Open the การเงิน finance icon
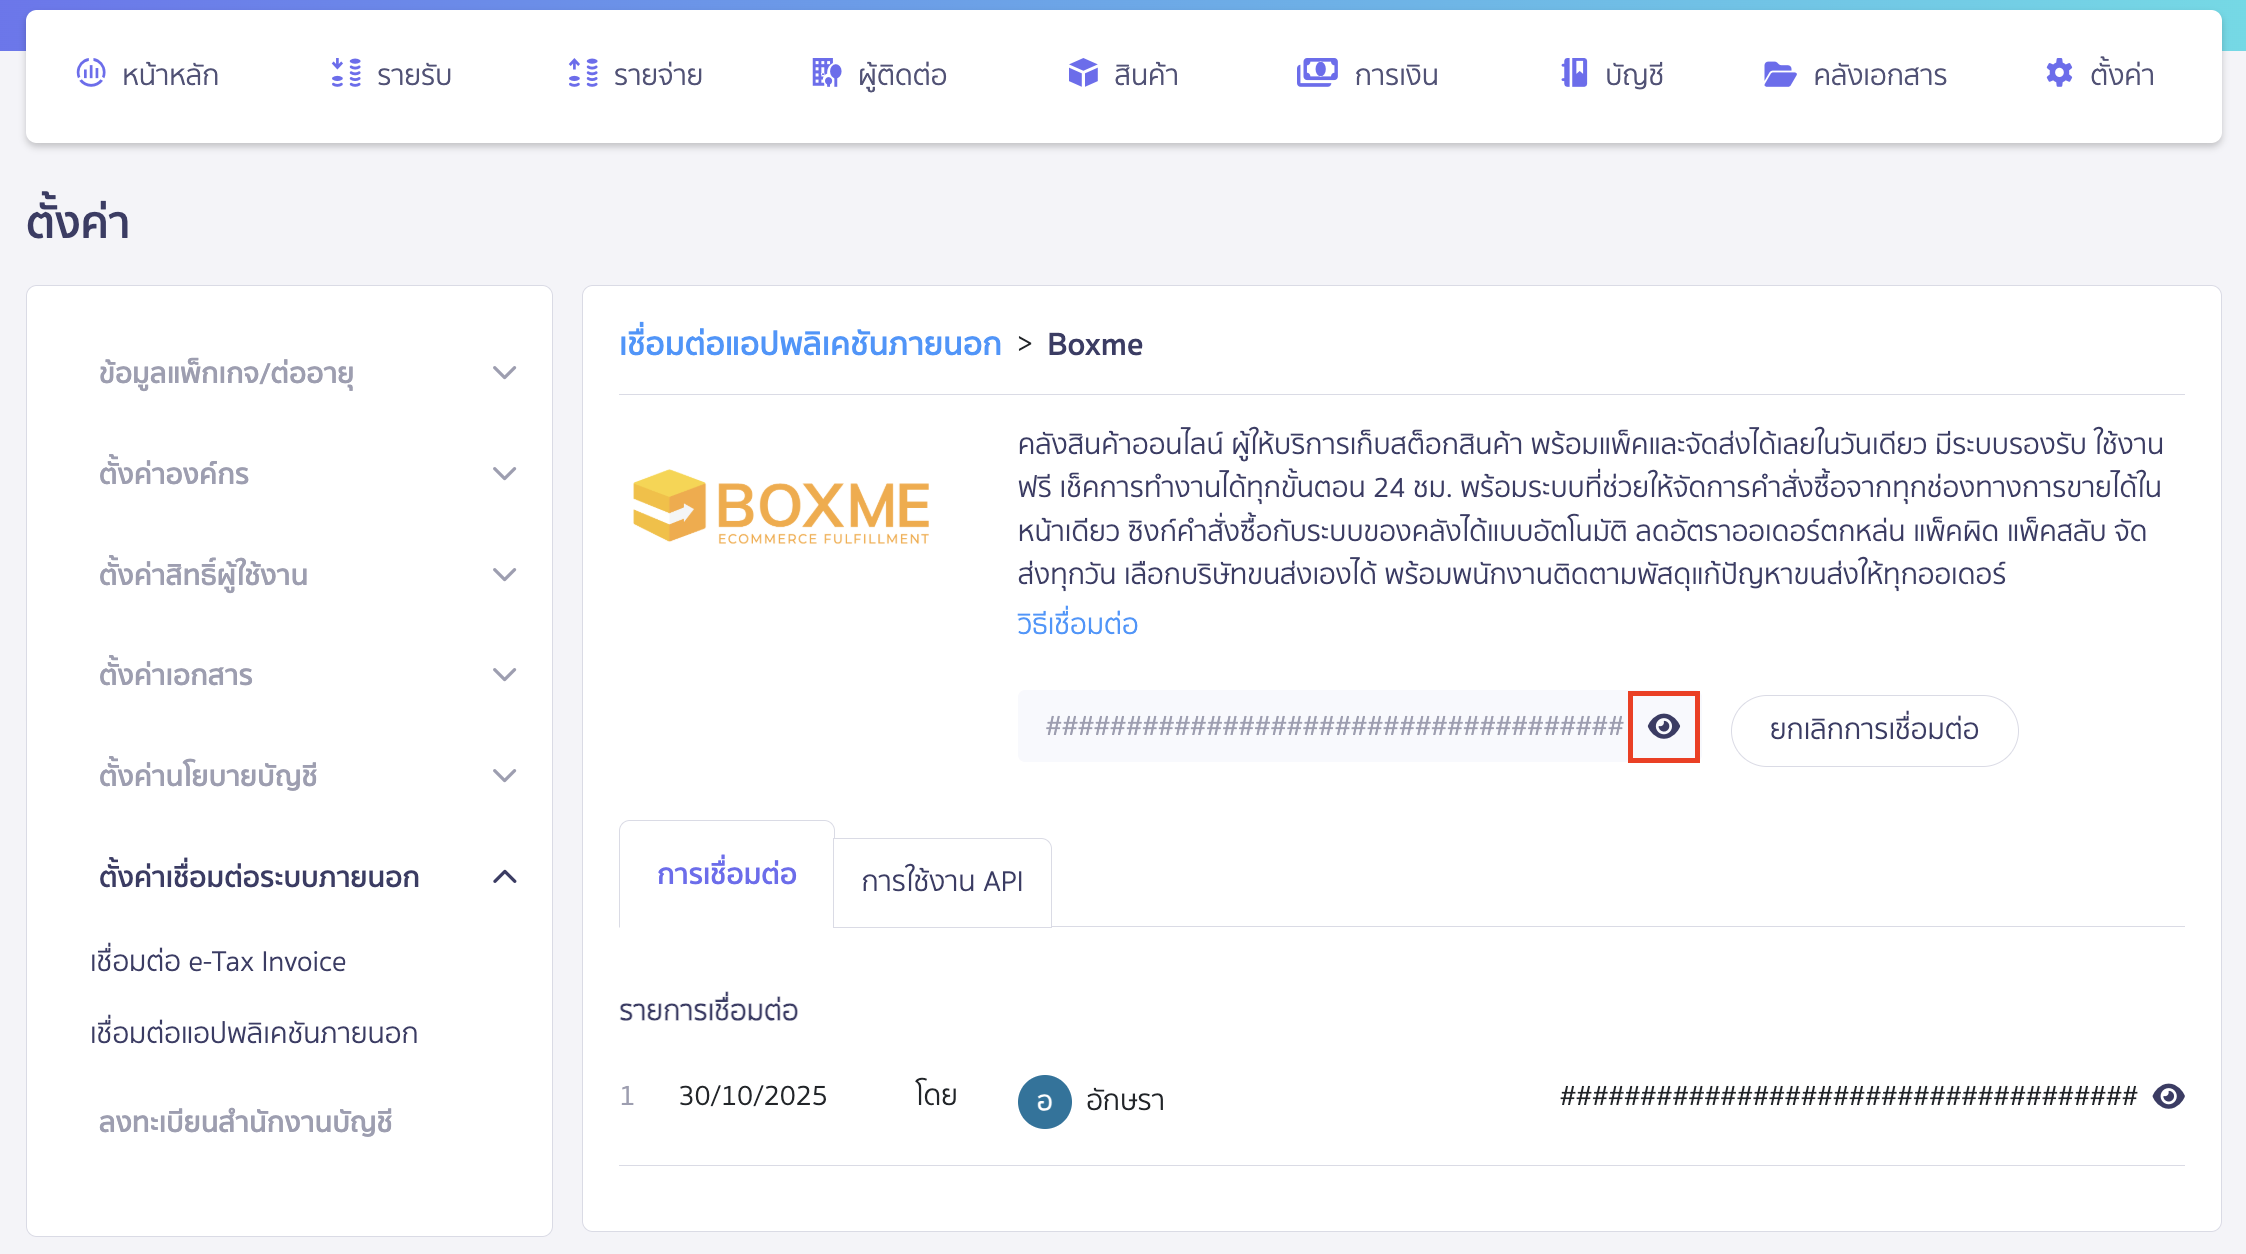2246x1254 pixels. click(x=1317, y=72)
